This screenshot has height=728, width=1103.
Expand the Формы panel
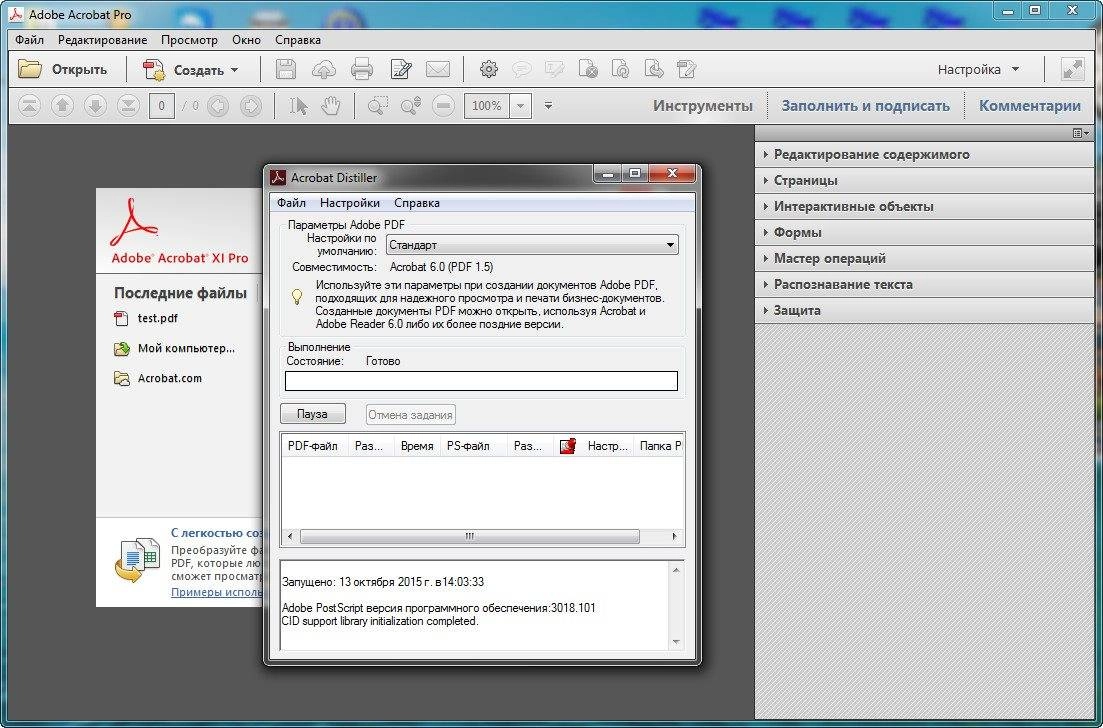click(x=924, y=233)
